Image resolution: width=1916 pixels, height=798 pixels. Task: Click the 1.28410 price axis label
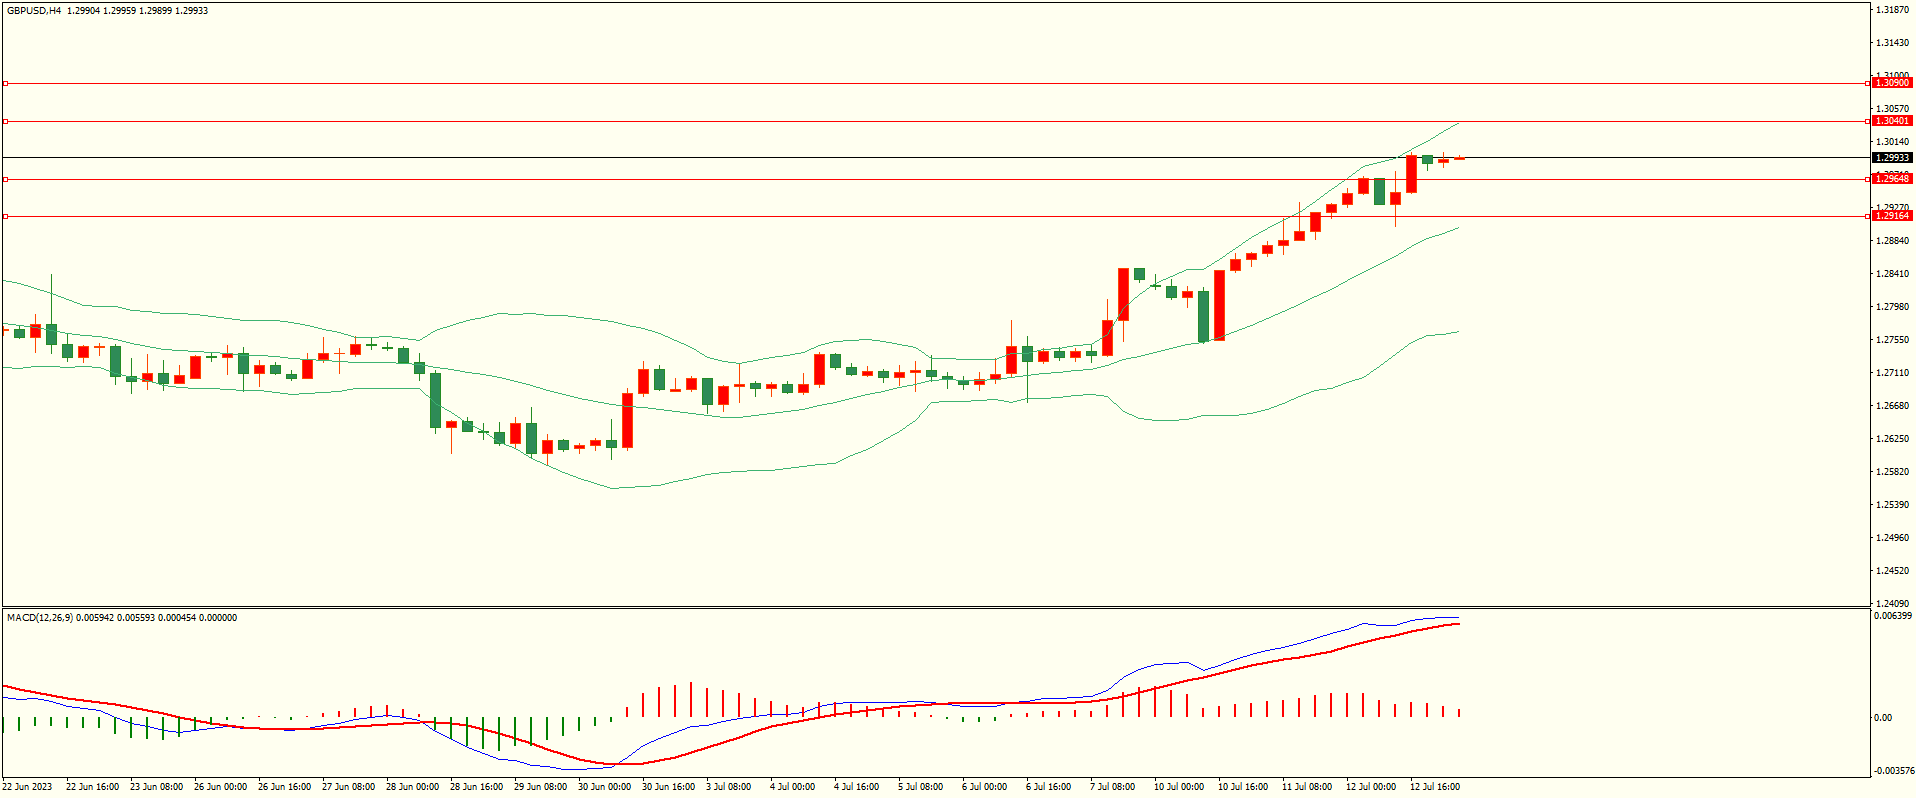[1892, 274]
